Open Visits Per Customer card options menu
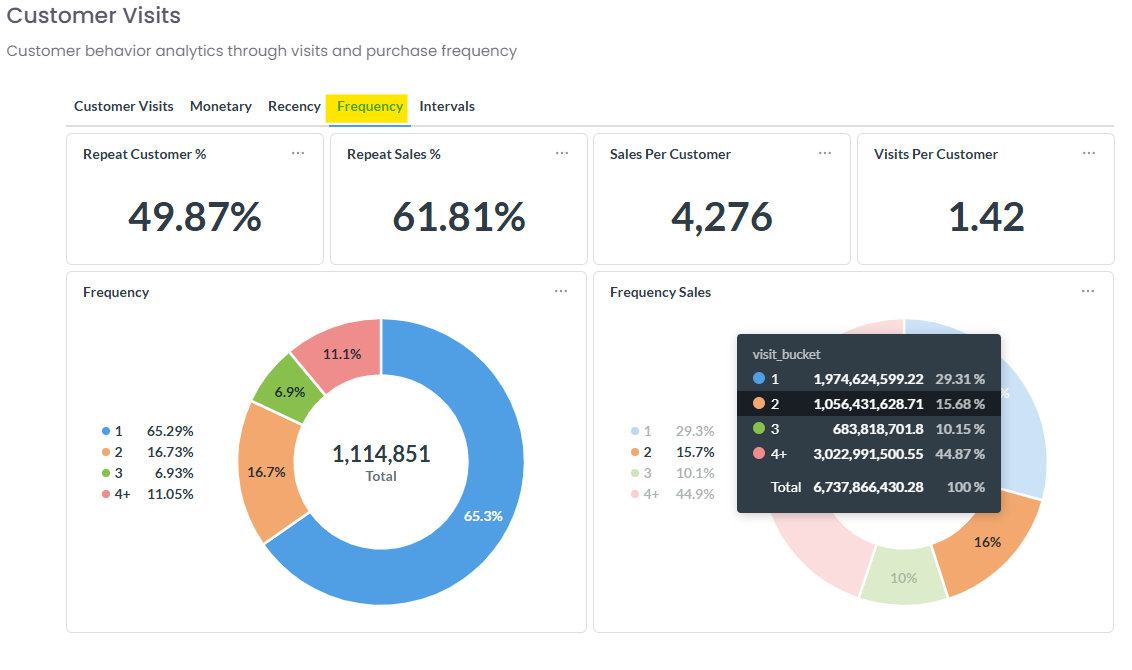1132x670 pixels. 1089,153
